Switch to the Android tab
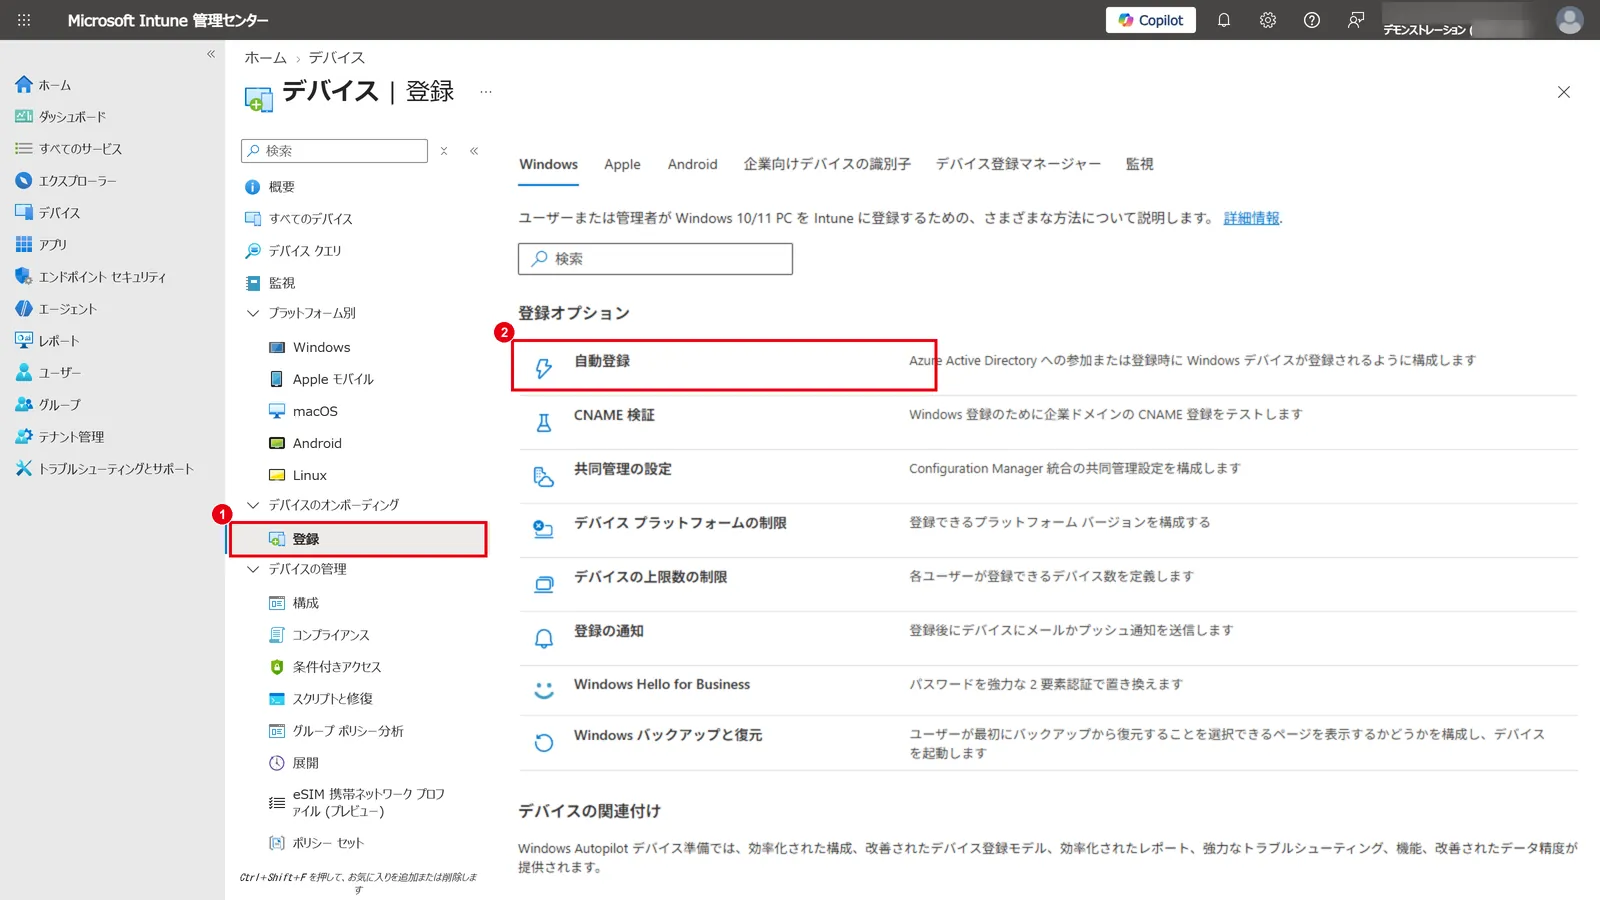 [x=692, y=164]
